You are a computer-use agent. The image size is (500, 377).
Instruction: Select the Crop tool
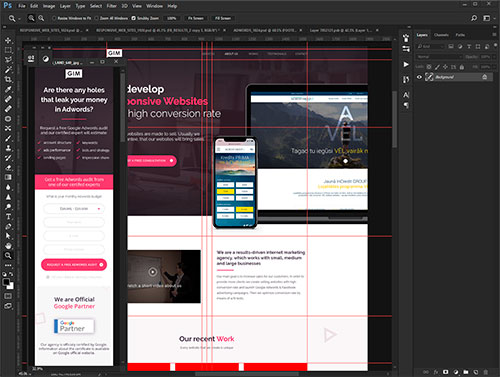[8, 79]
